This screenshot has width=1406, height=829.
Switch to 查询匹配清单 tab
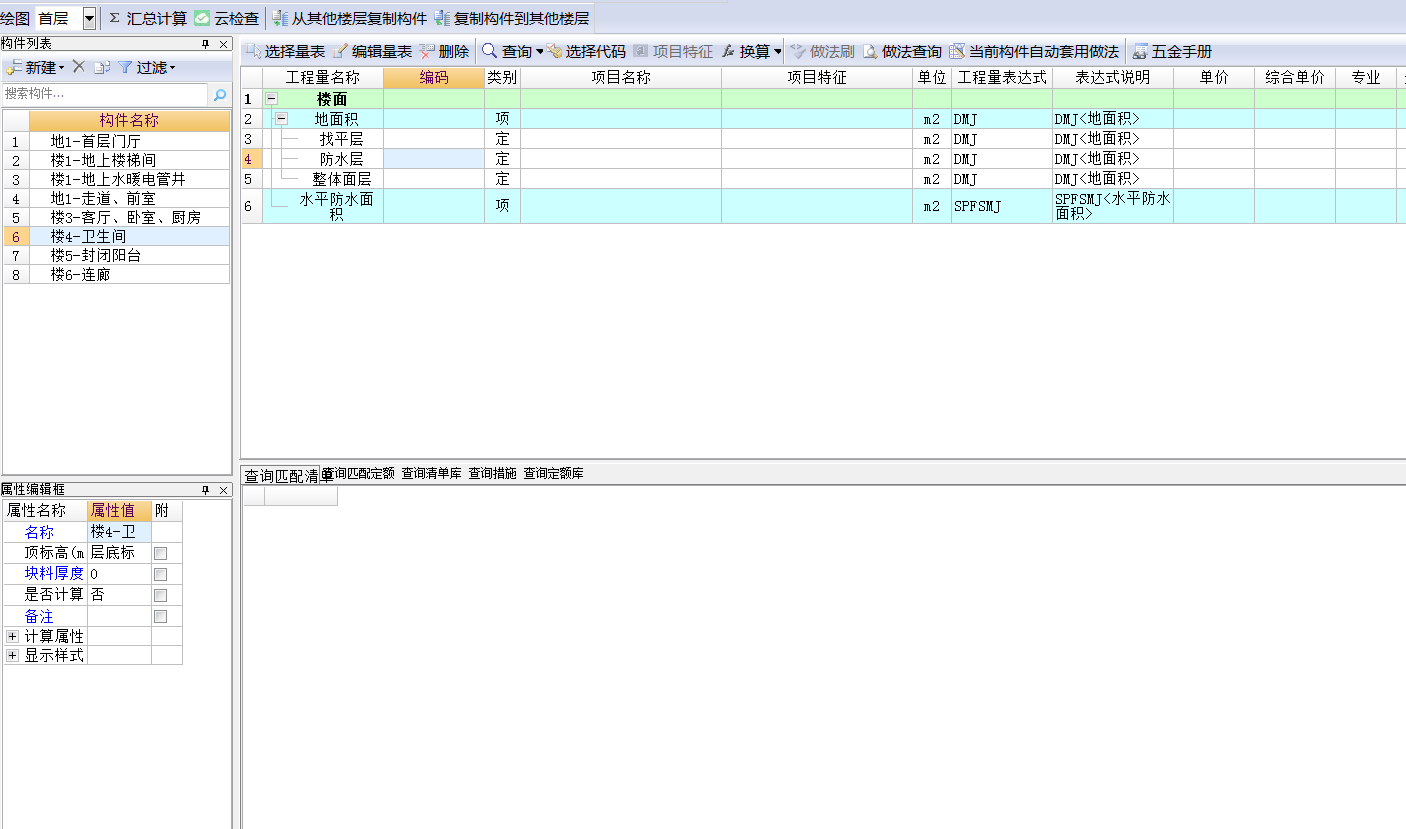point(283,475)
